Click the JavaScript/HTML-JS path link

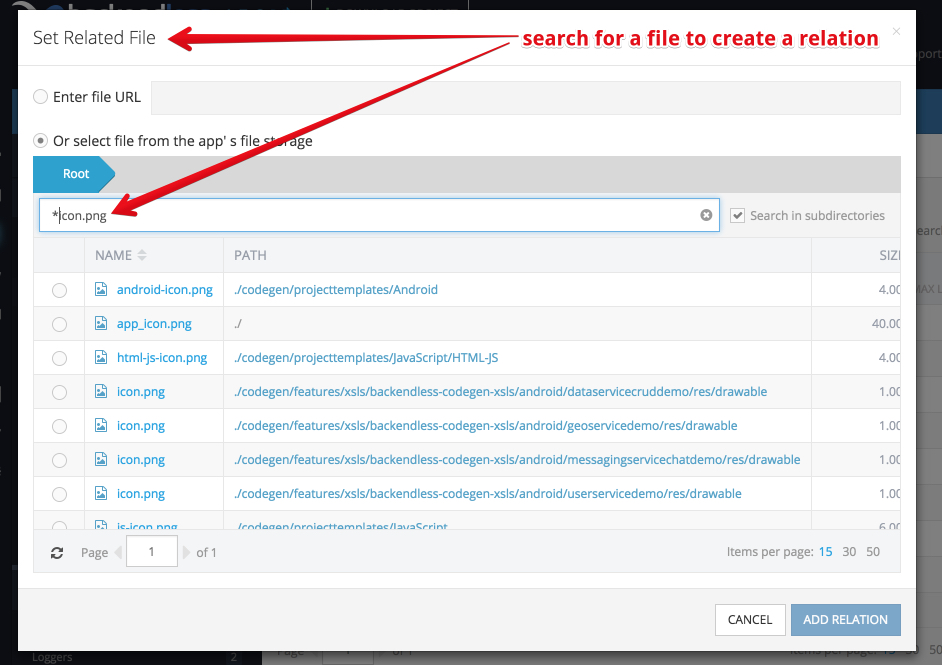(366, 358)
